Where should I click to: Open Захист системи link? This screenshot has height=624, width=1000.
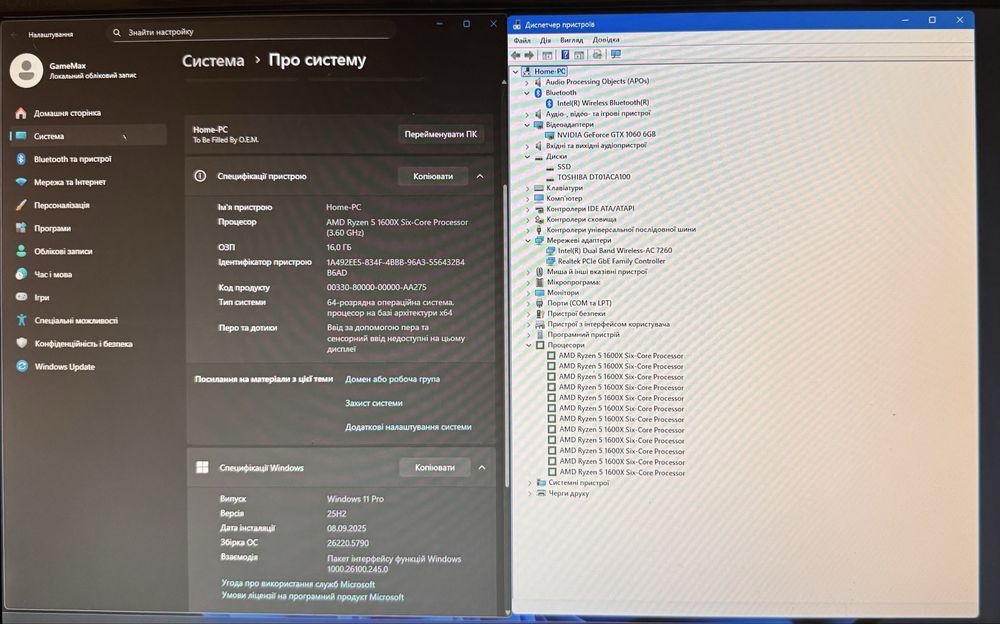(374, 403)
